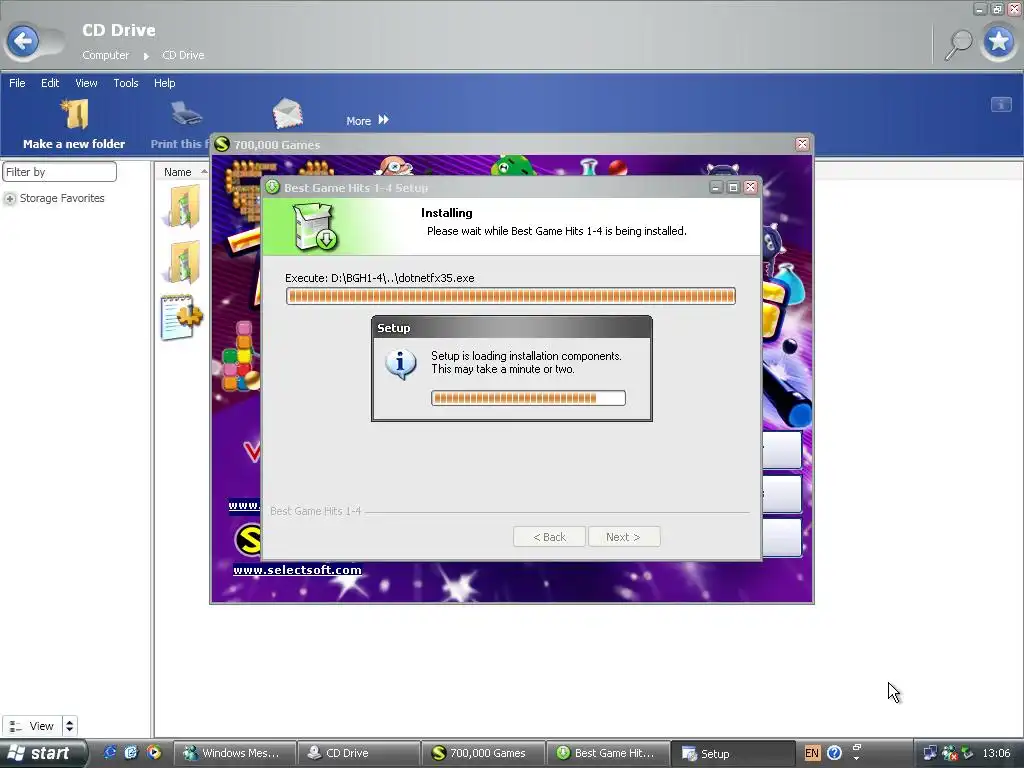Viewport: 1024px width, 768px height.
Task: Click the 700,000 Games title bar icon
Action: click(x=222, y=144)
